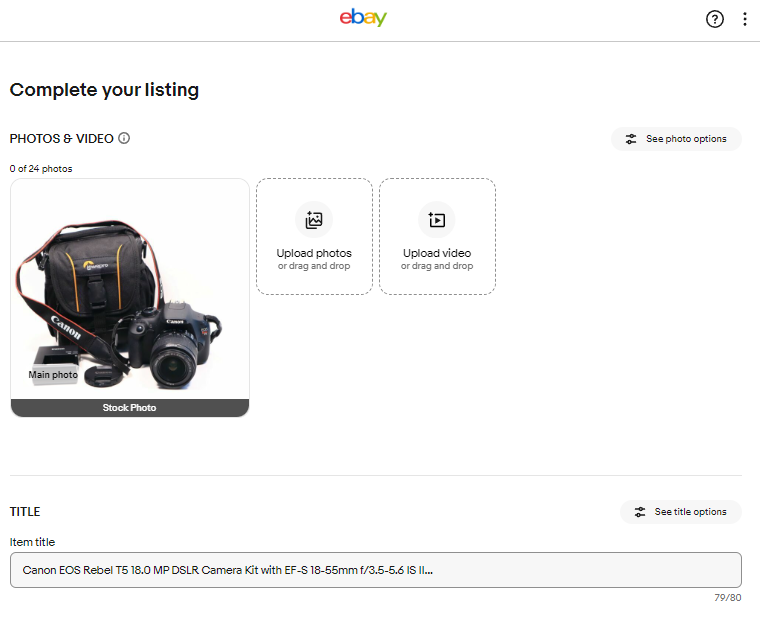
Task: Click the Upload photos text label
Action: (314, 253)
